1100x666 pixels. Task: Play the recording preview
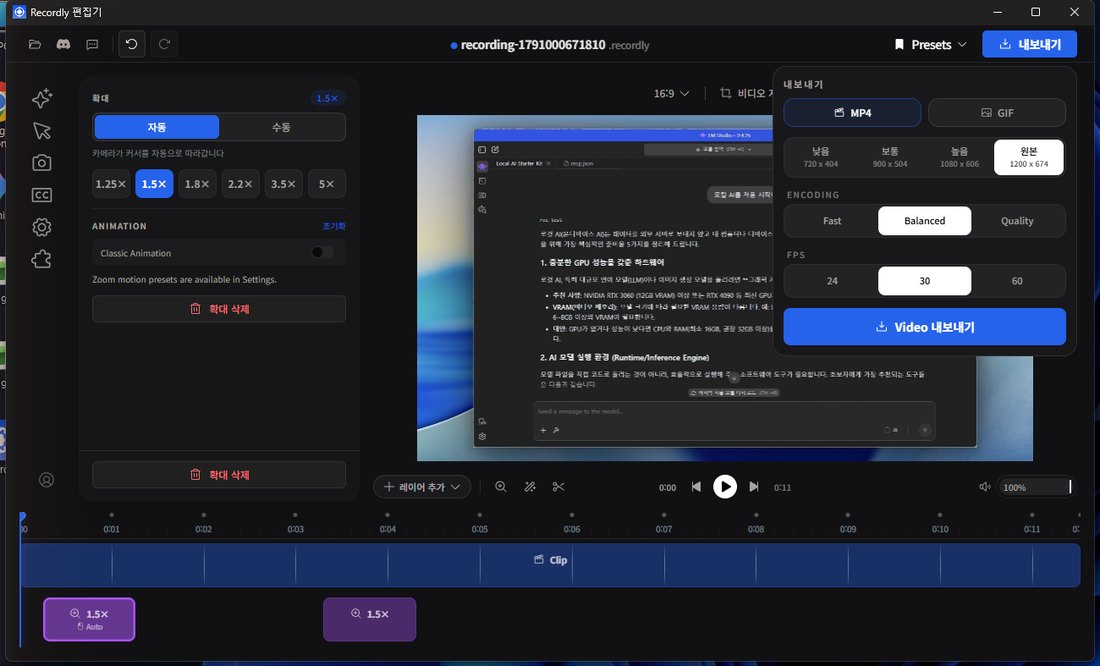coord(725,486)
